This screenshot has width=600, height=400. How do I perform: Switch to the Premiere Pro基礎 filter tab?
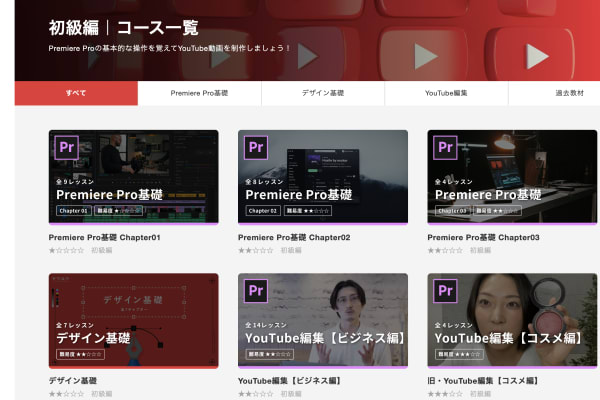click(199, 93)
